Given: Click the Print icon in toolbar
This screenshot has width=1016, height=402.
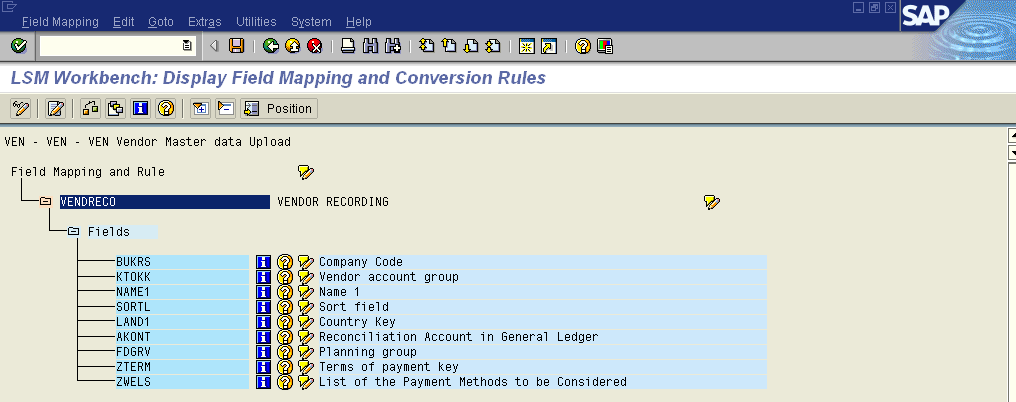Looking at the screenshot, I should pos(348,46).
